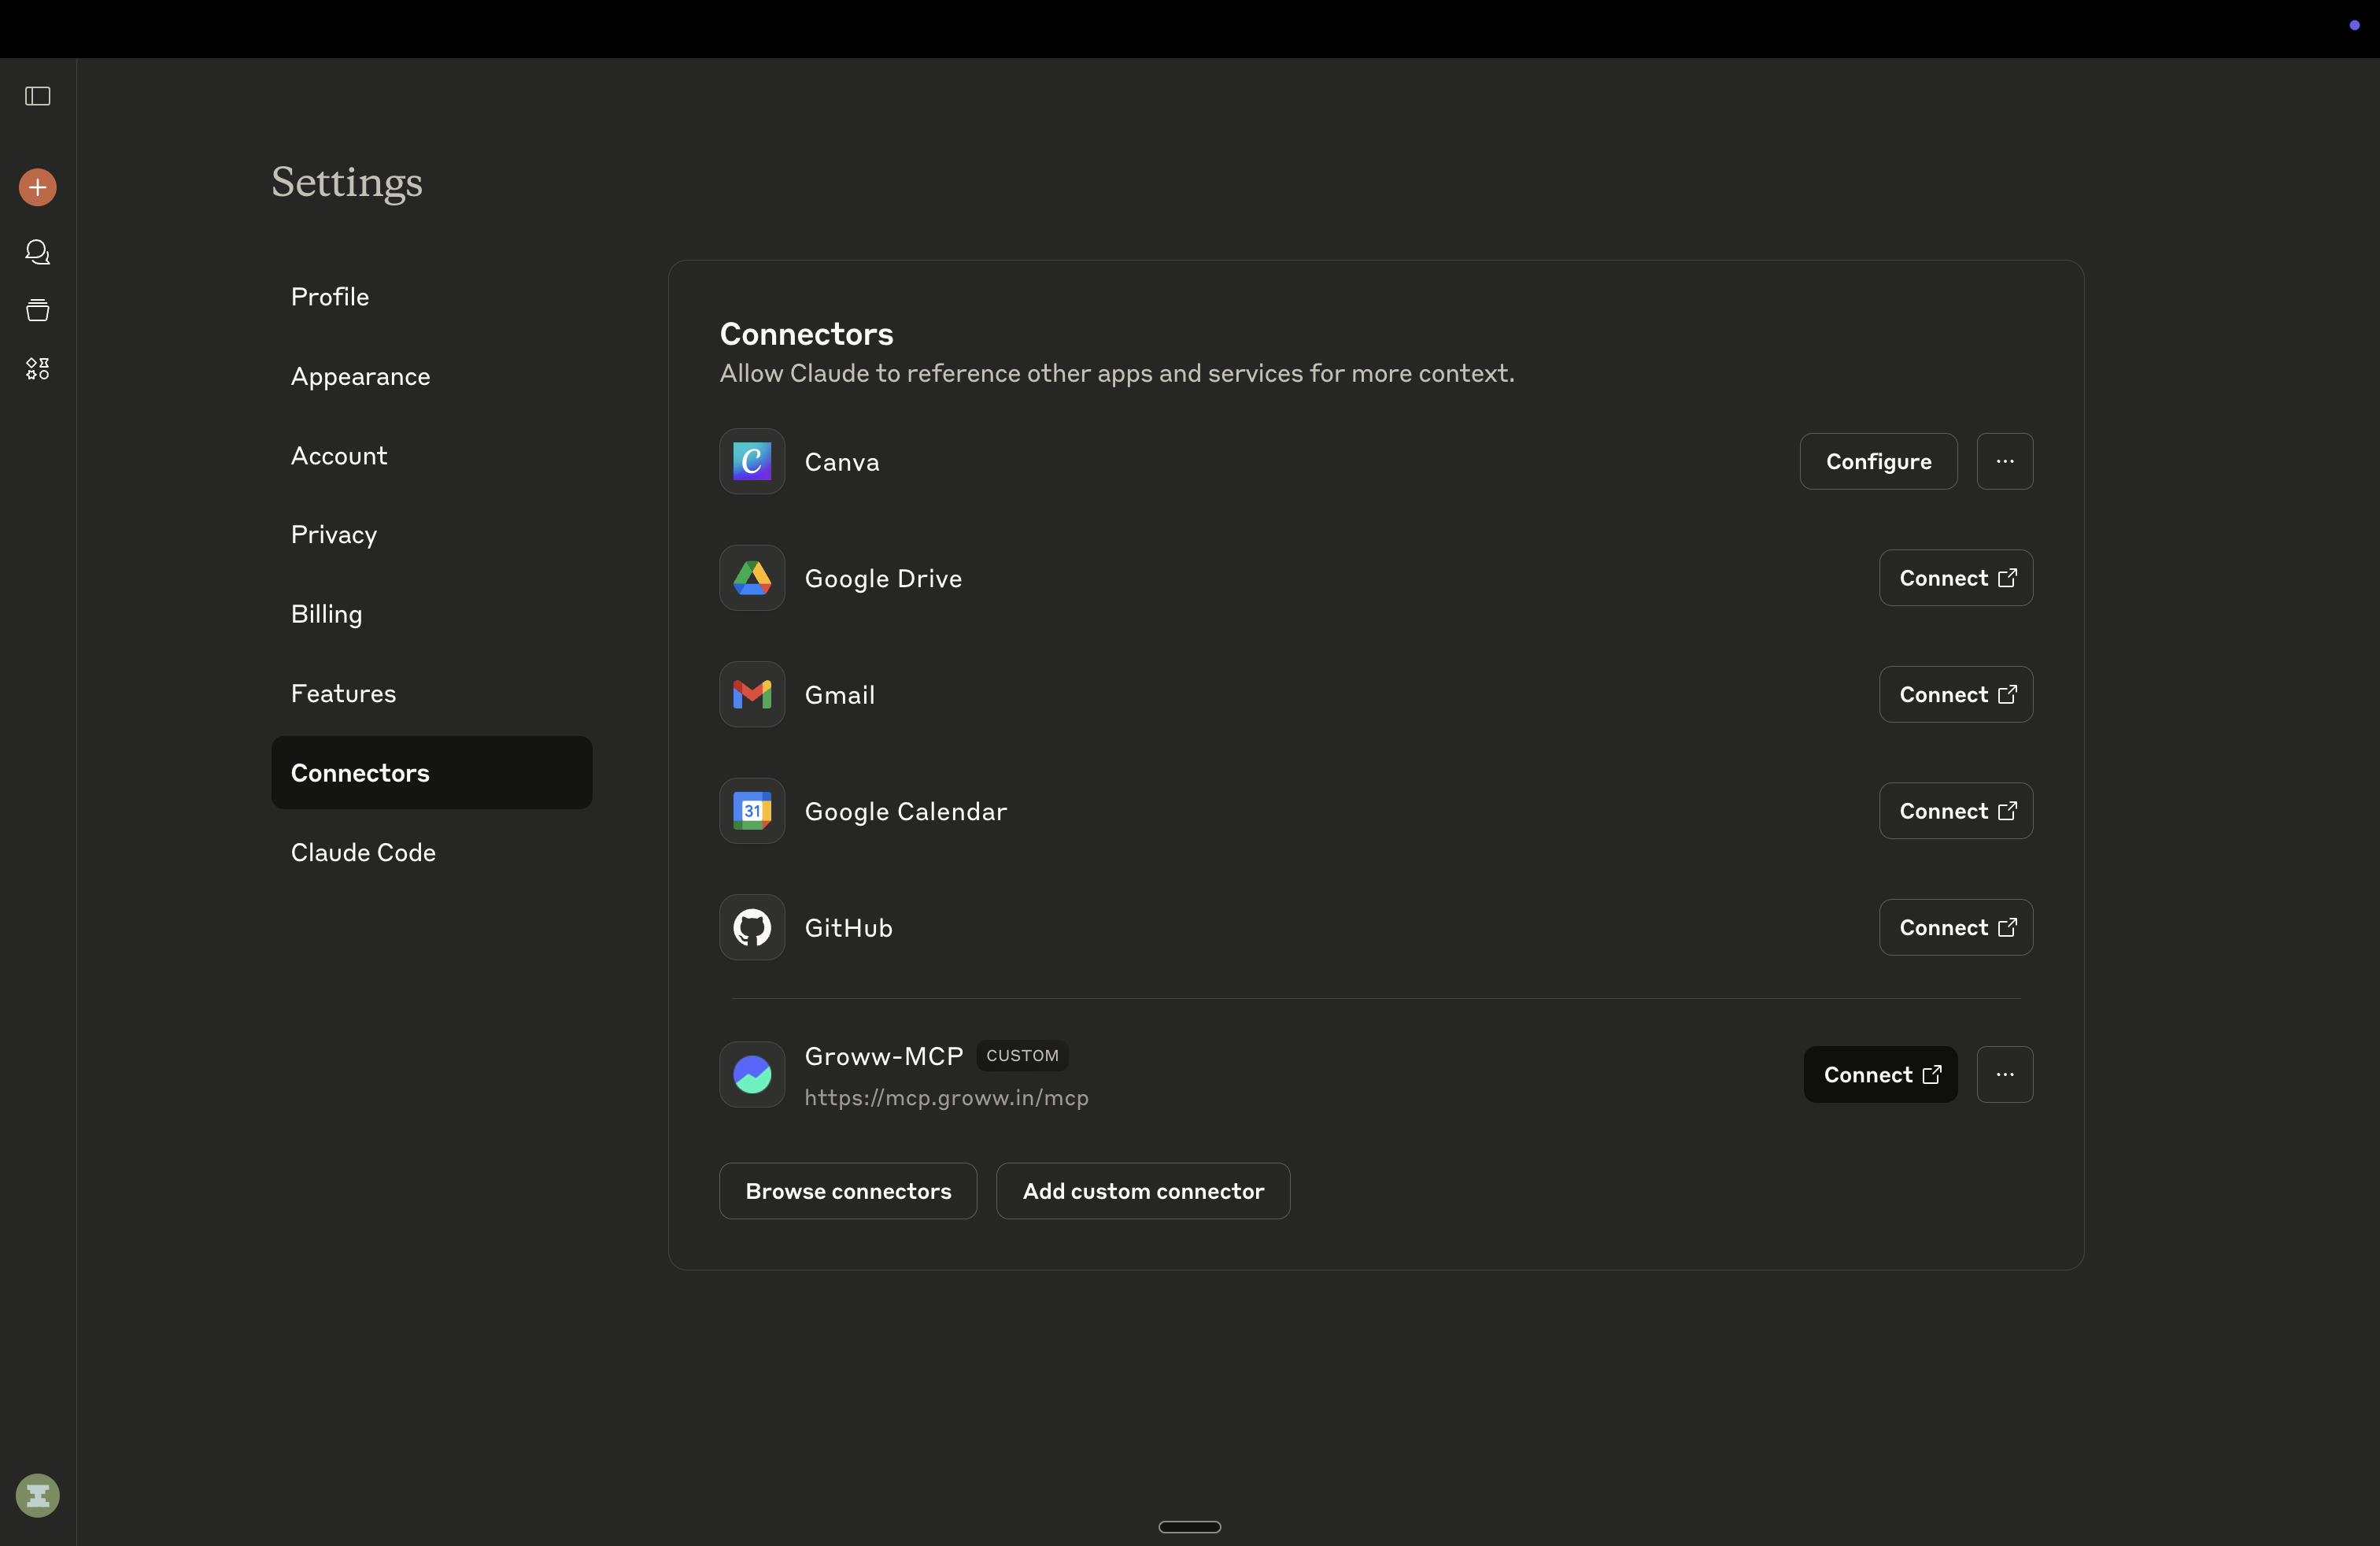2380x1546 pixels.
Task: Click the Canva connector icon
Action: pyautogui.click(x=752, y=461)
